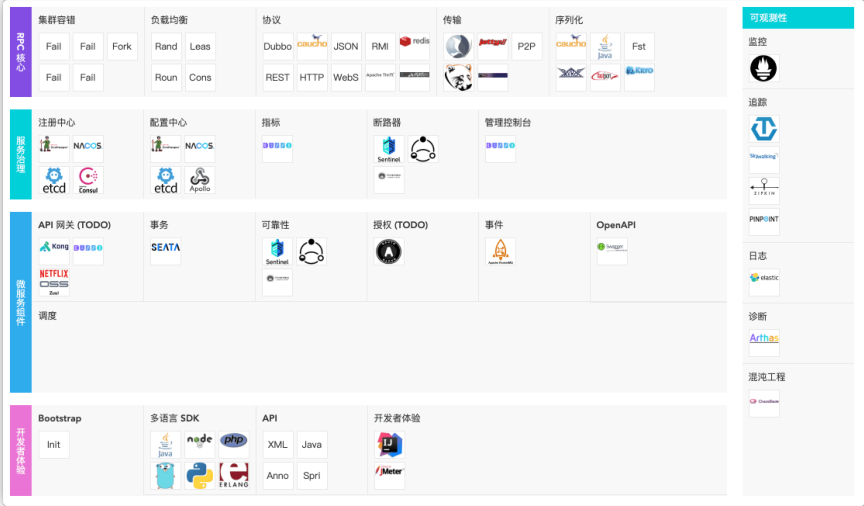This screenshot has width=864, height=506.
Task: Select the Netflix OSS Zuul icon
Action: [54, 282]
